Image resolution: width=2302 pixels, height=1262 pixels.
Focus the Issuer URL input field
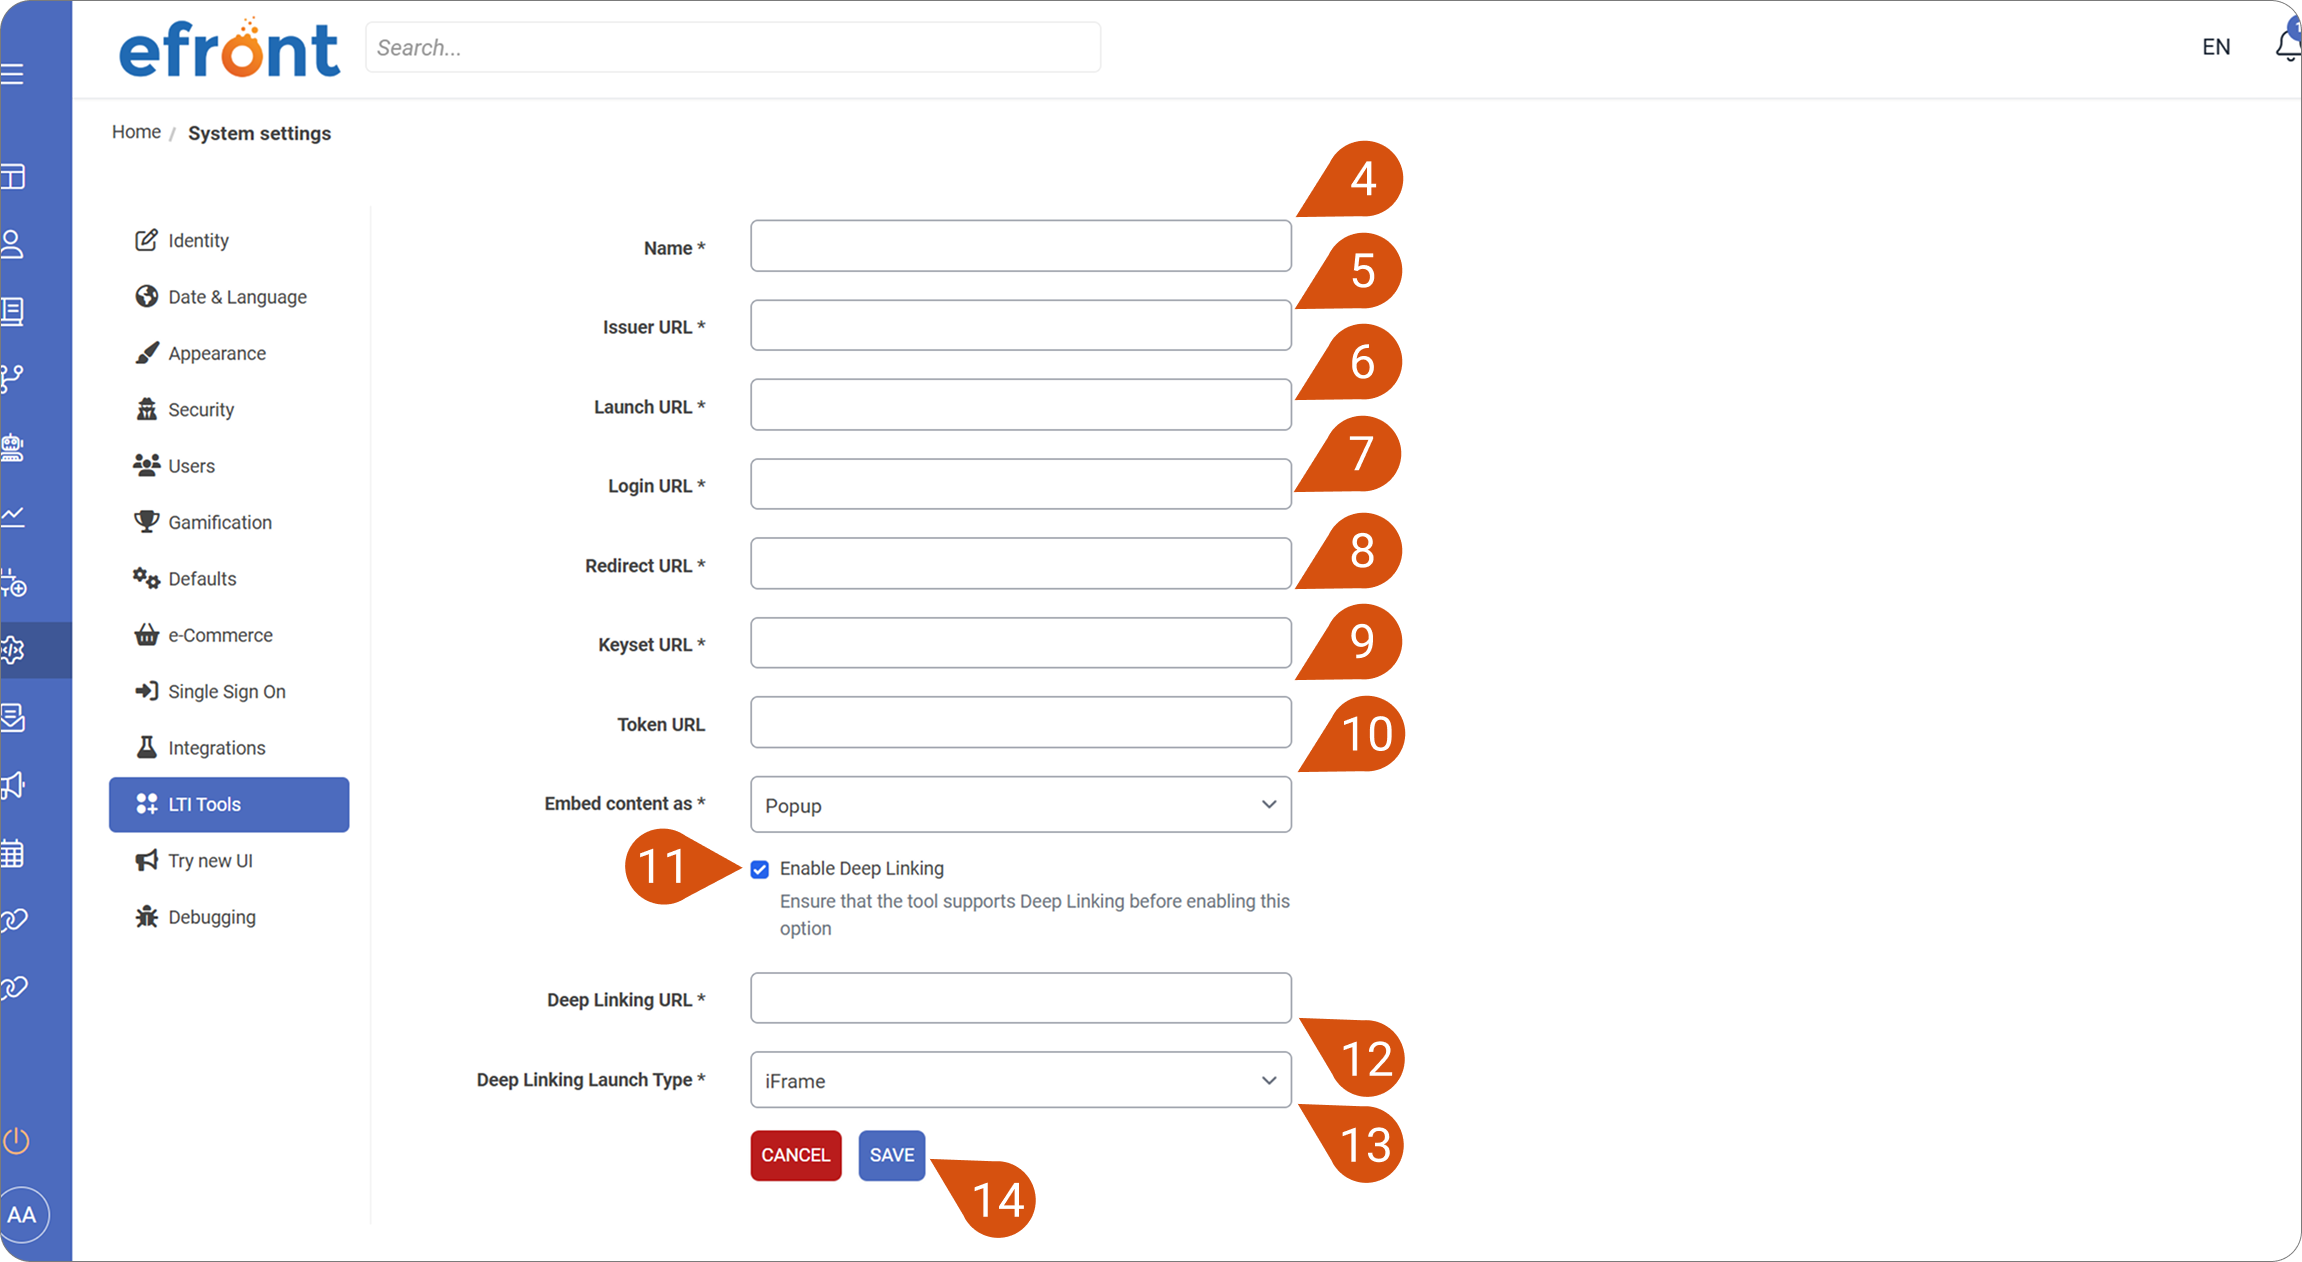coord(1021,326)
